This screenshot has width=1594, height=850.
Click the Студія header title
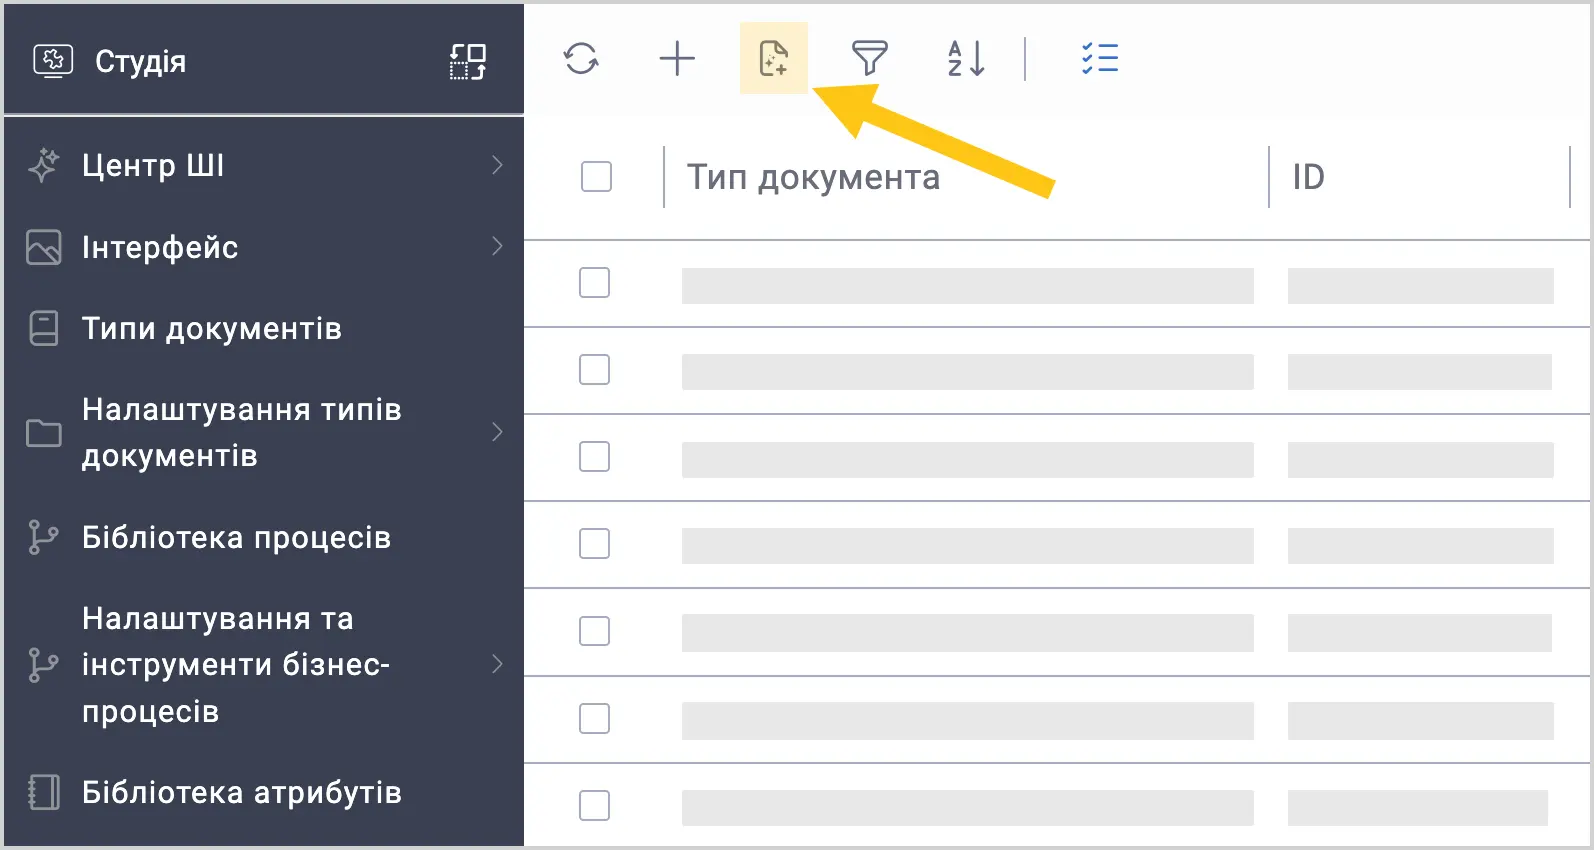(x=140, y=61)
